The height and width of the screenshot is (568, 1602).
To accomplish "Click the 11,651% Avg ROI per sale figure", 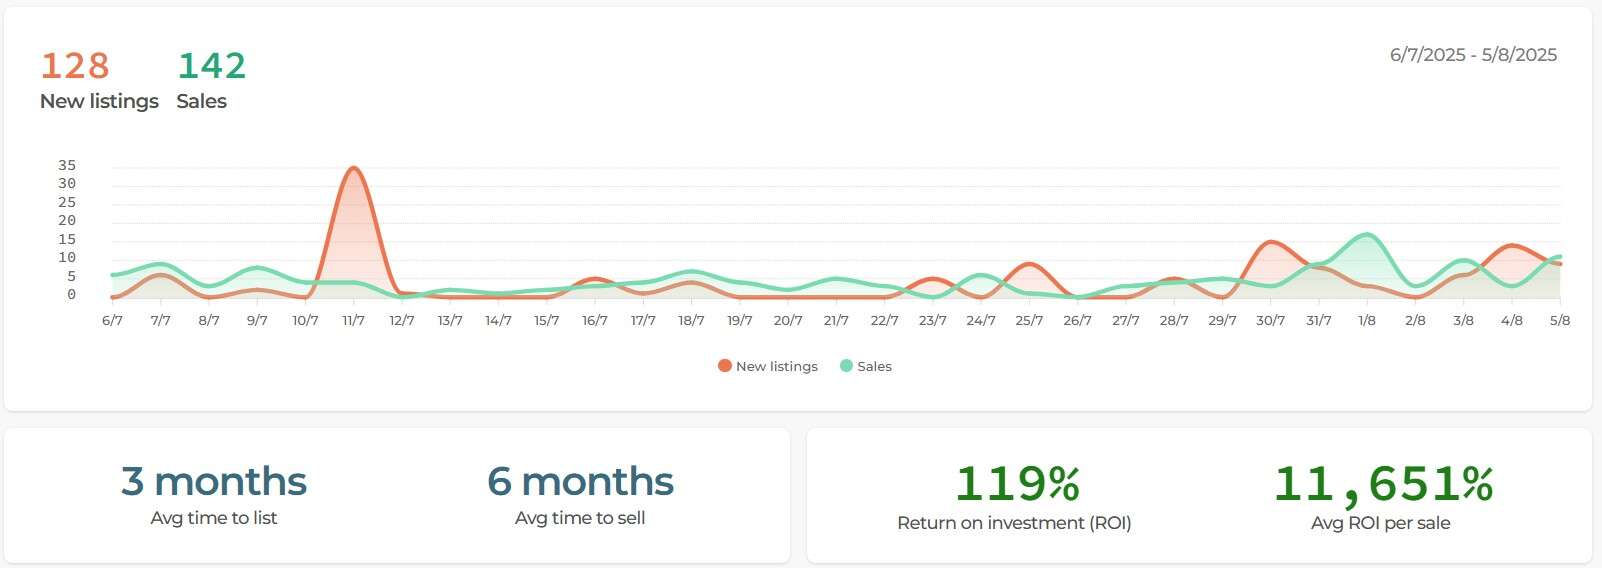I will click(x=1382, y=484).
